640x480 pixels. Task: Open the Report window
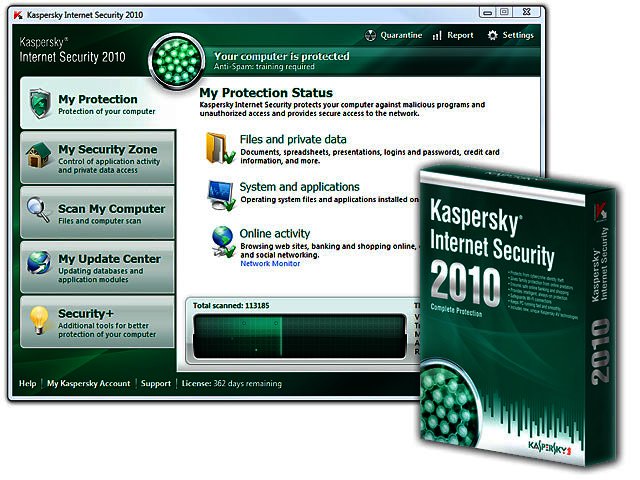(453, 35)
